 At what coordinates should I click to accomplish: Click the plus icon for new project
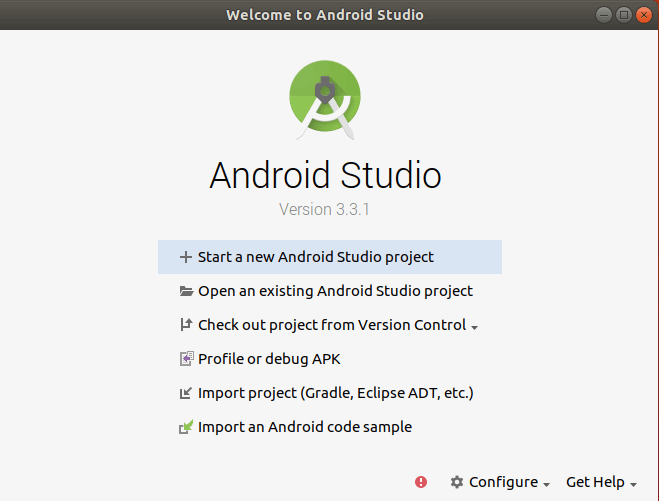pos(186,257)
